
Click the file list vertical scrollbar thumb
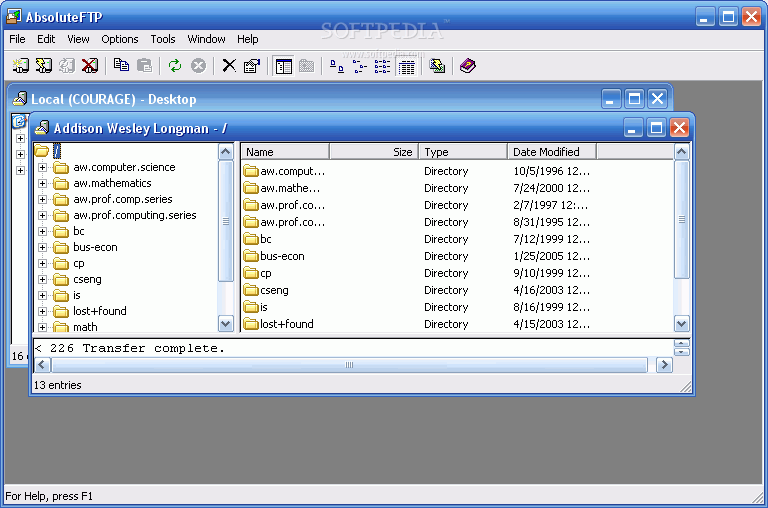click(681, 219)
